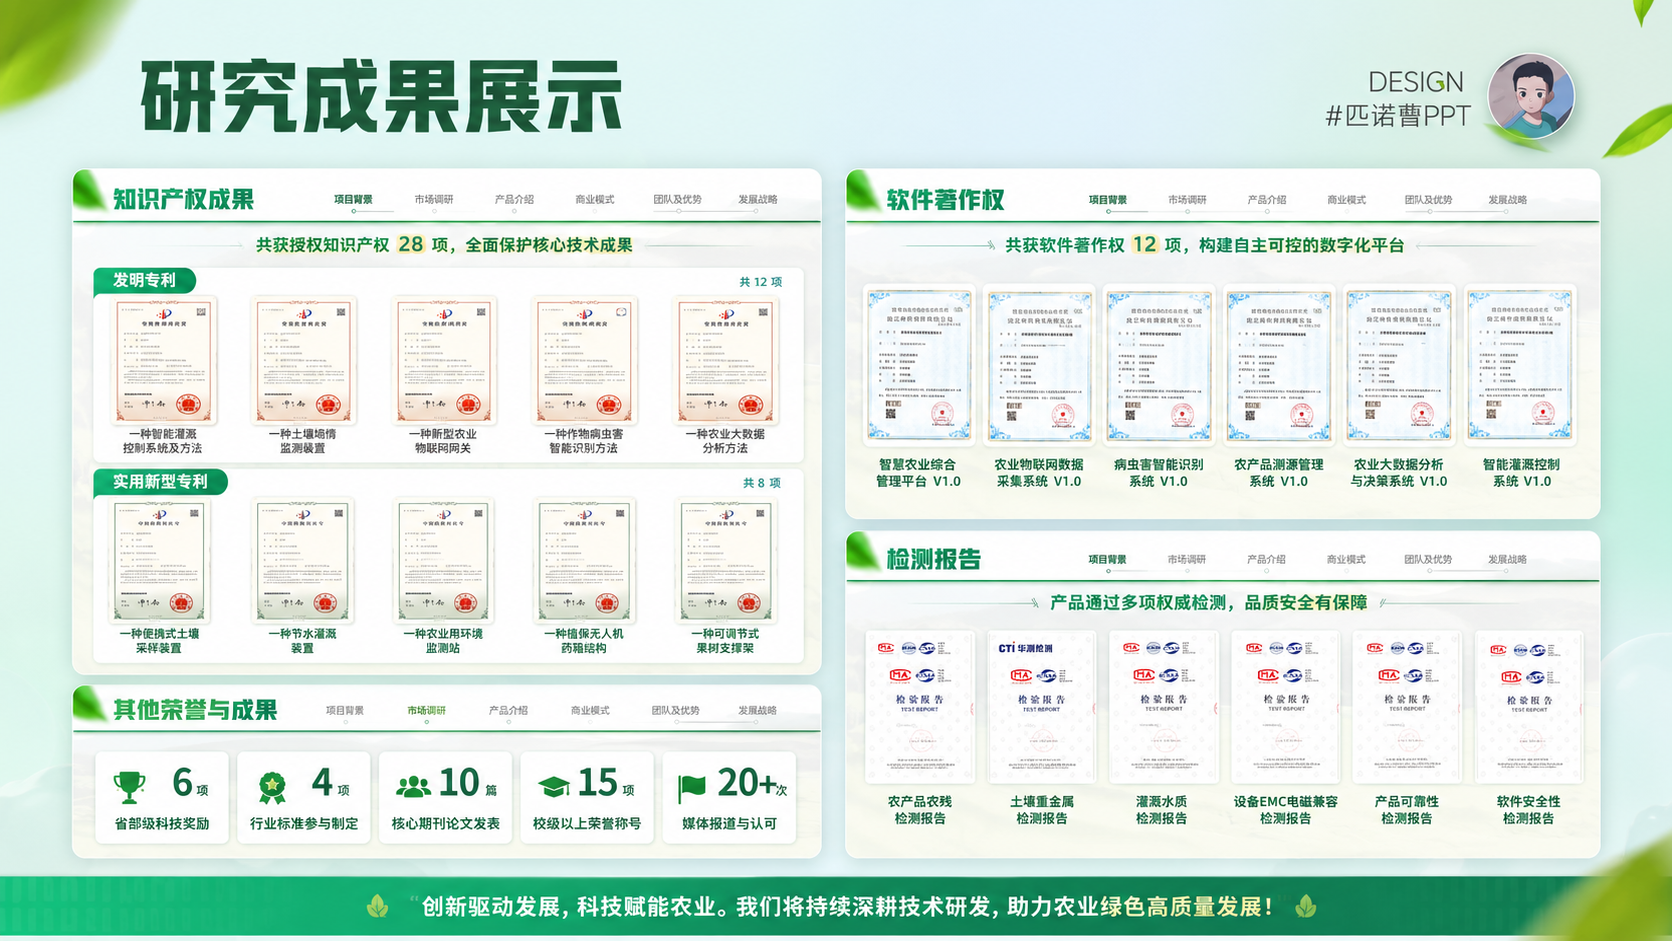
Task: Click the highlighted number 12 in 软件著作权 summary
Action: tap(1144, 244)
